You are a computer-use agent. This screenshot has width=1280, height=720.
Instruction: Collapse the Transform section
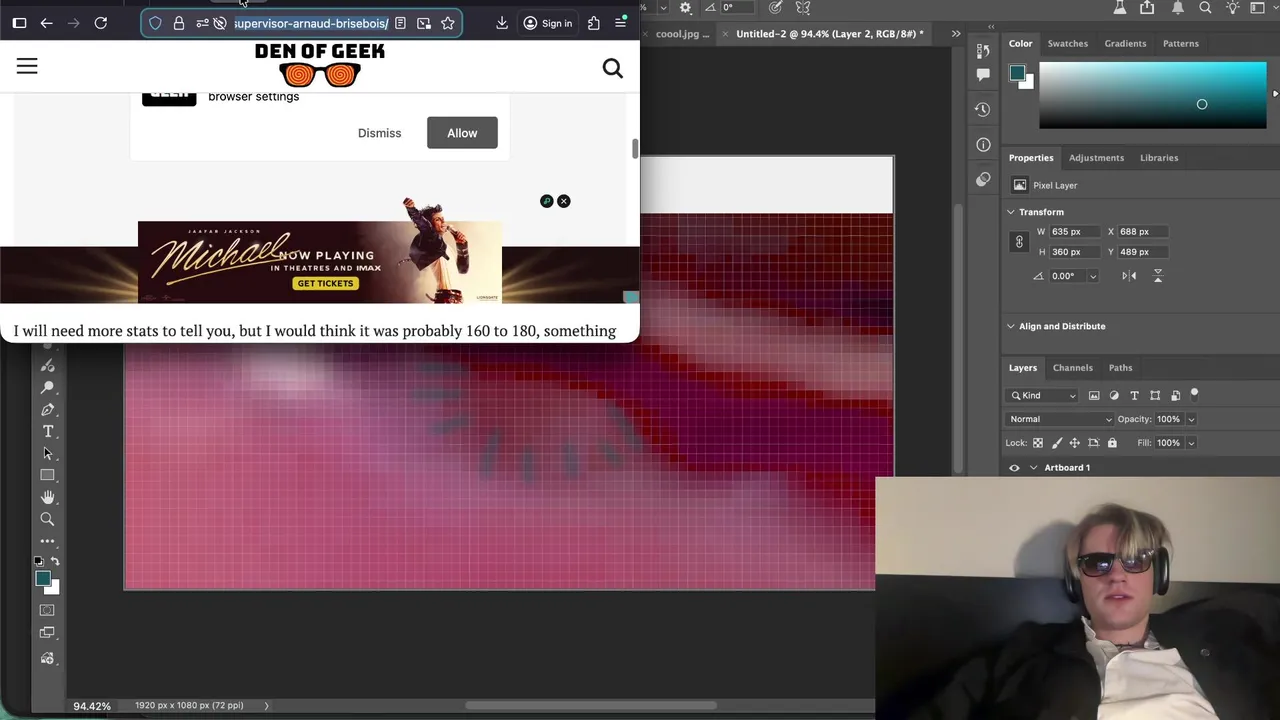[1011, 212]
